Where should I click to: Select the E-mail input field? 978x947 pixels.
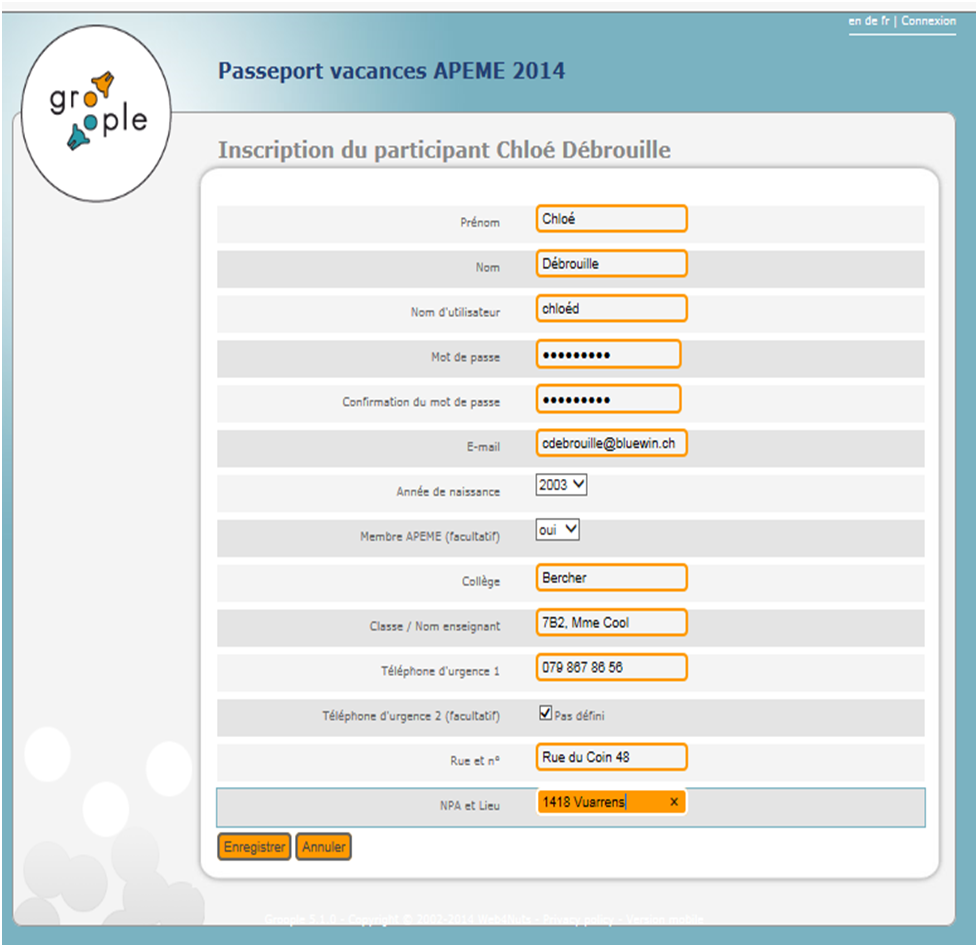pos(611,444)
